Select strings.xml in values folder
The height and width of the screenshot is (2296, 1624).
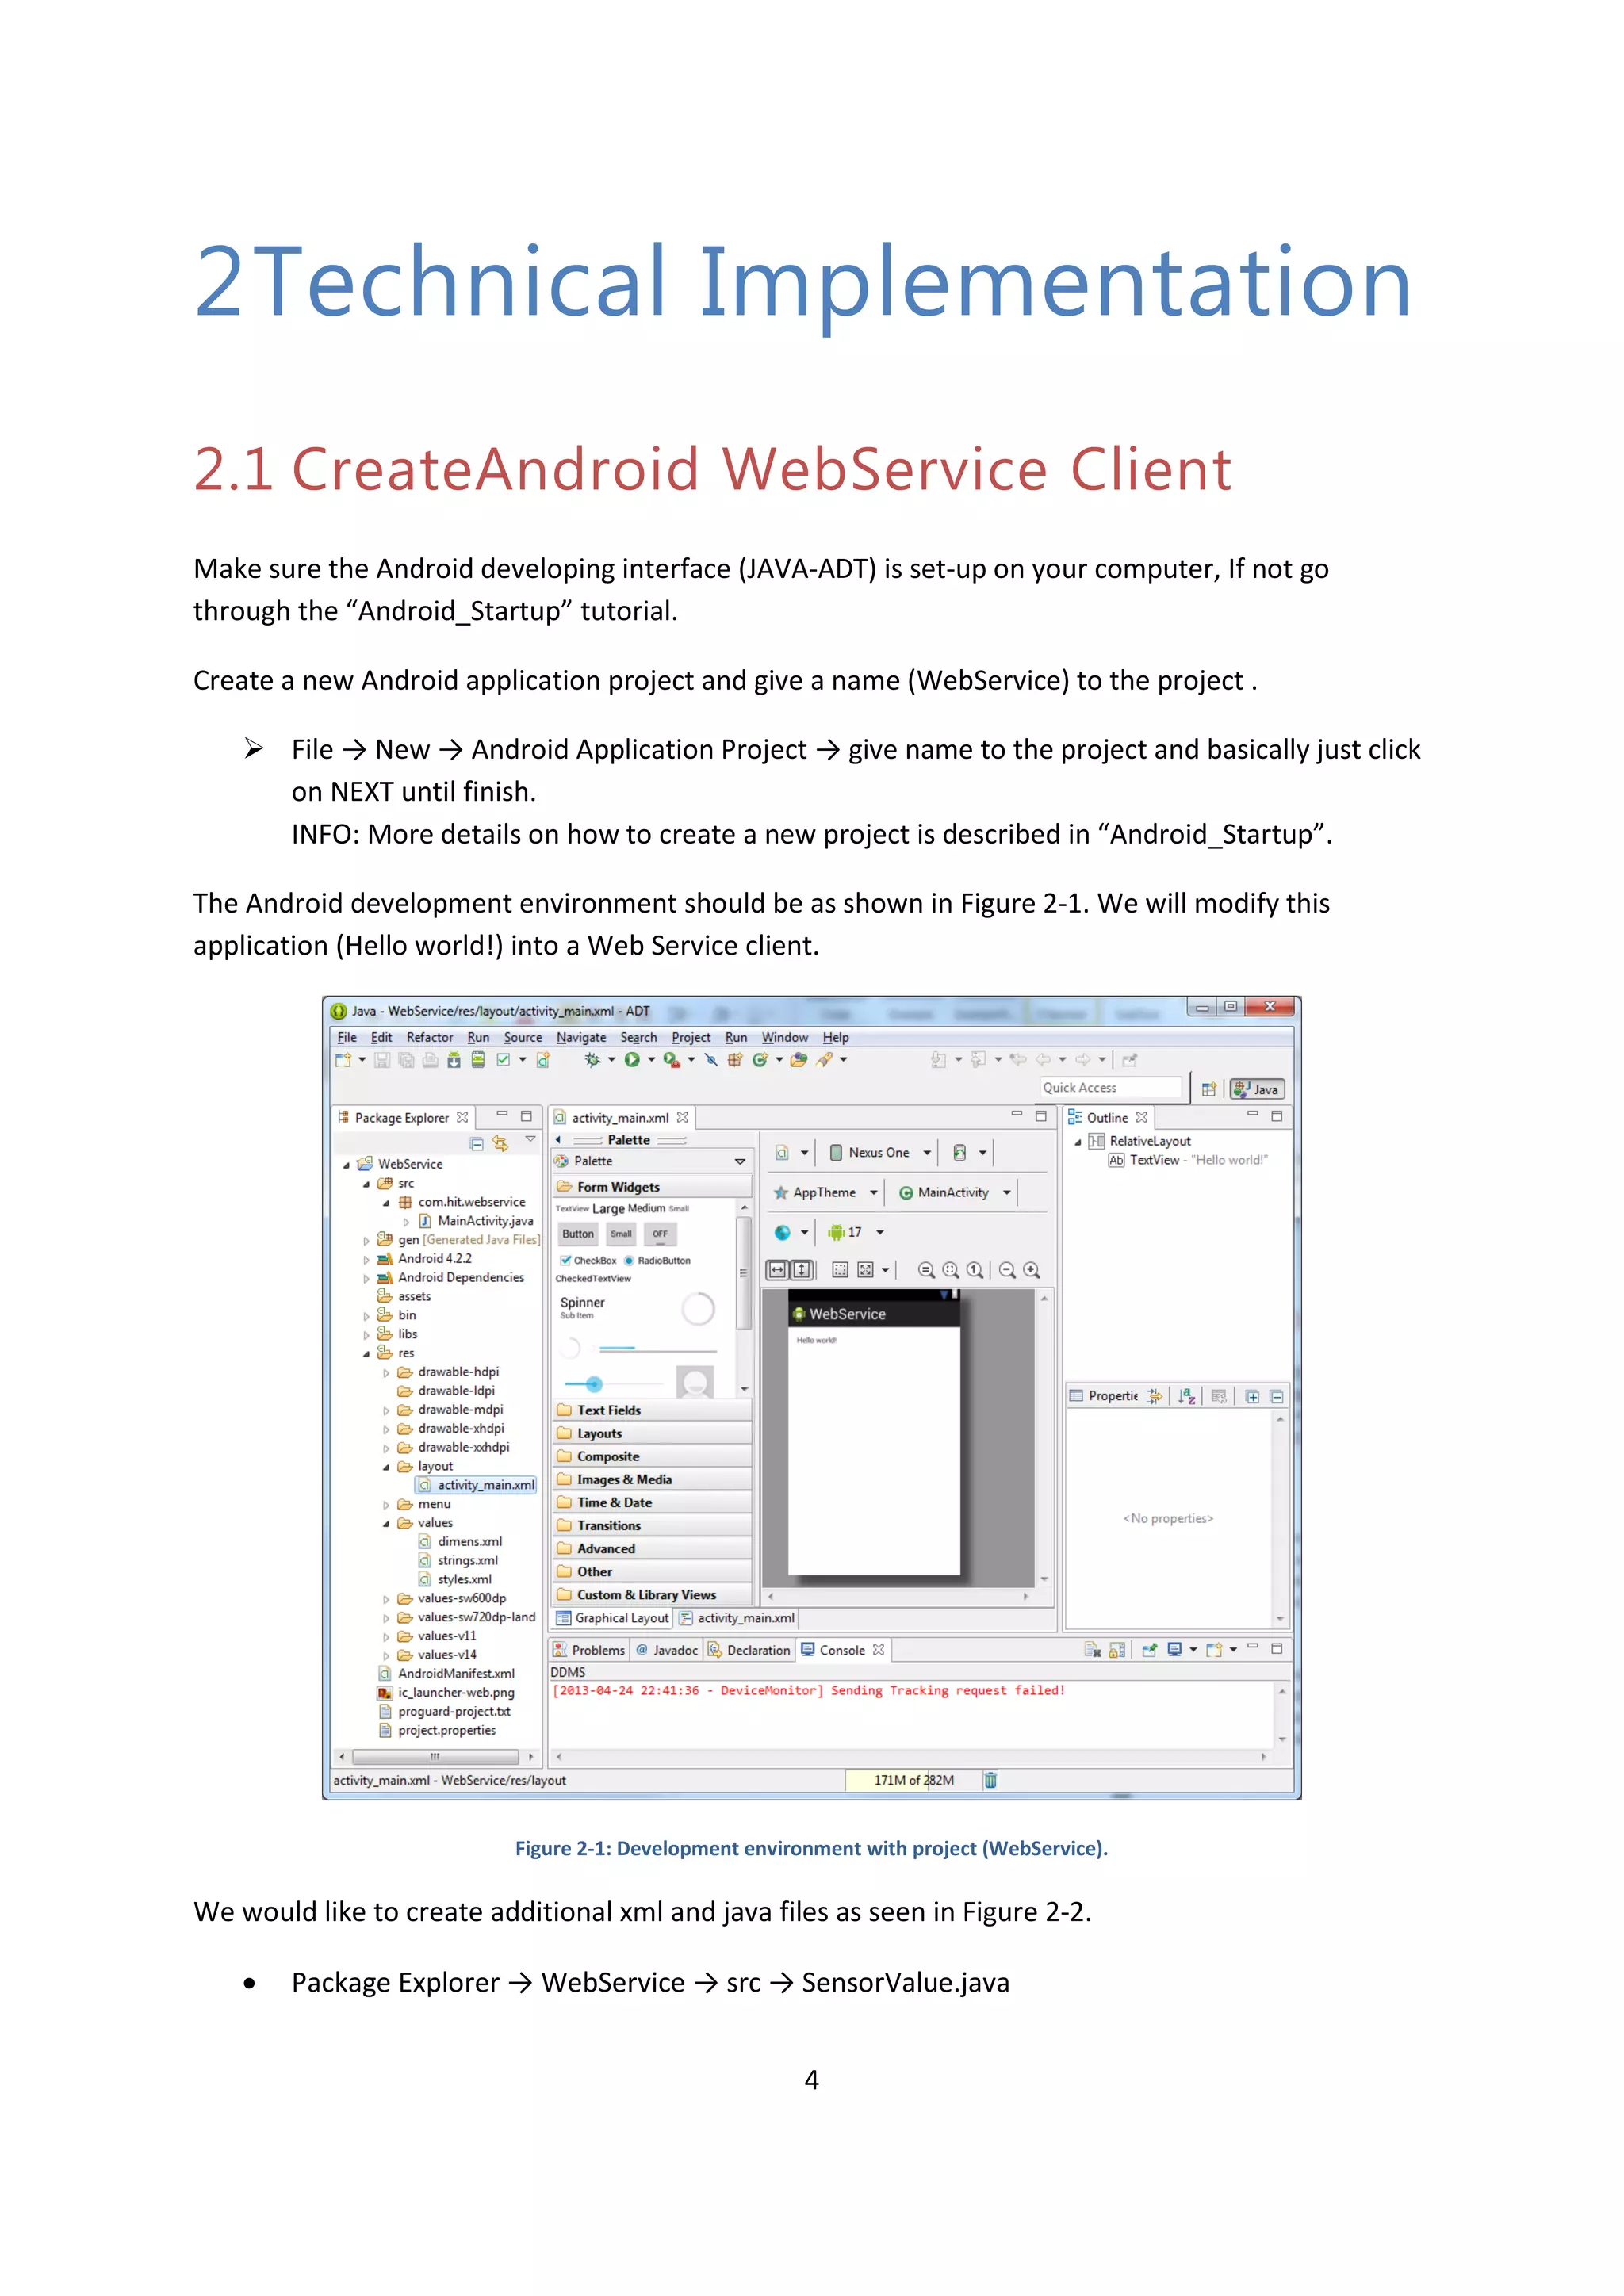click(458, 1561)
